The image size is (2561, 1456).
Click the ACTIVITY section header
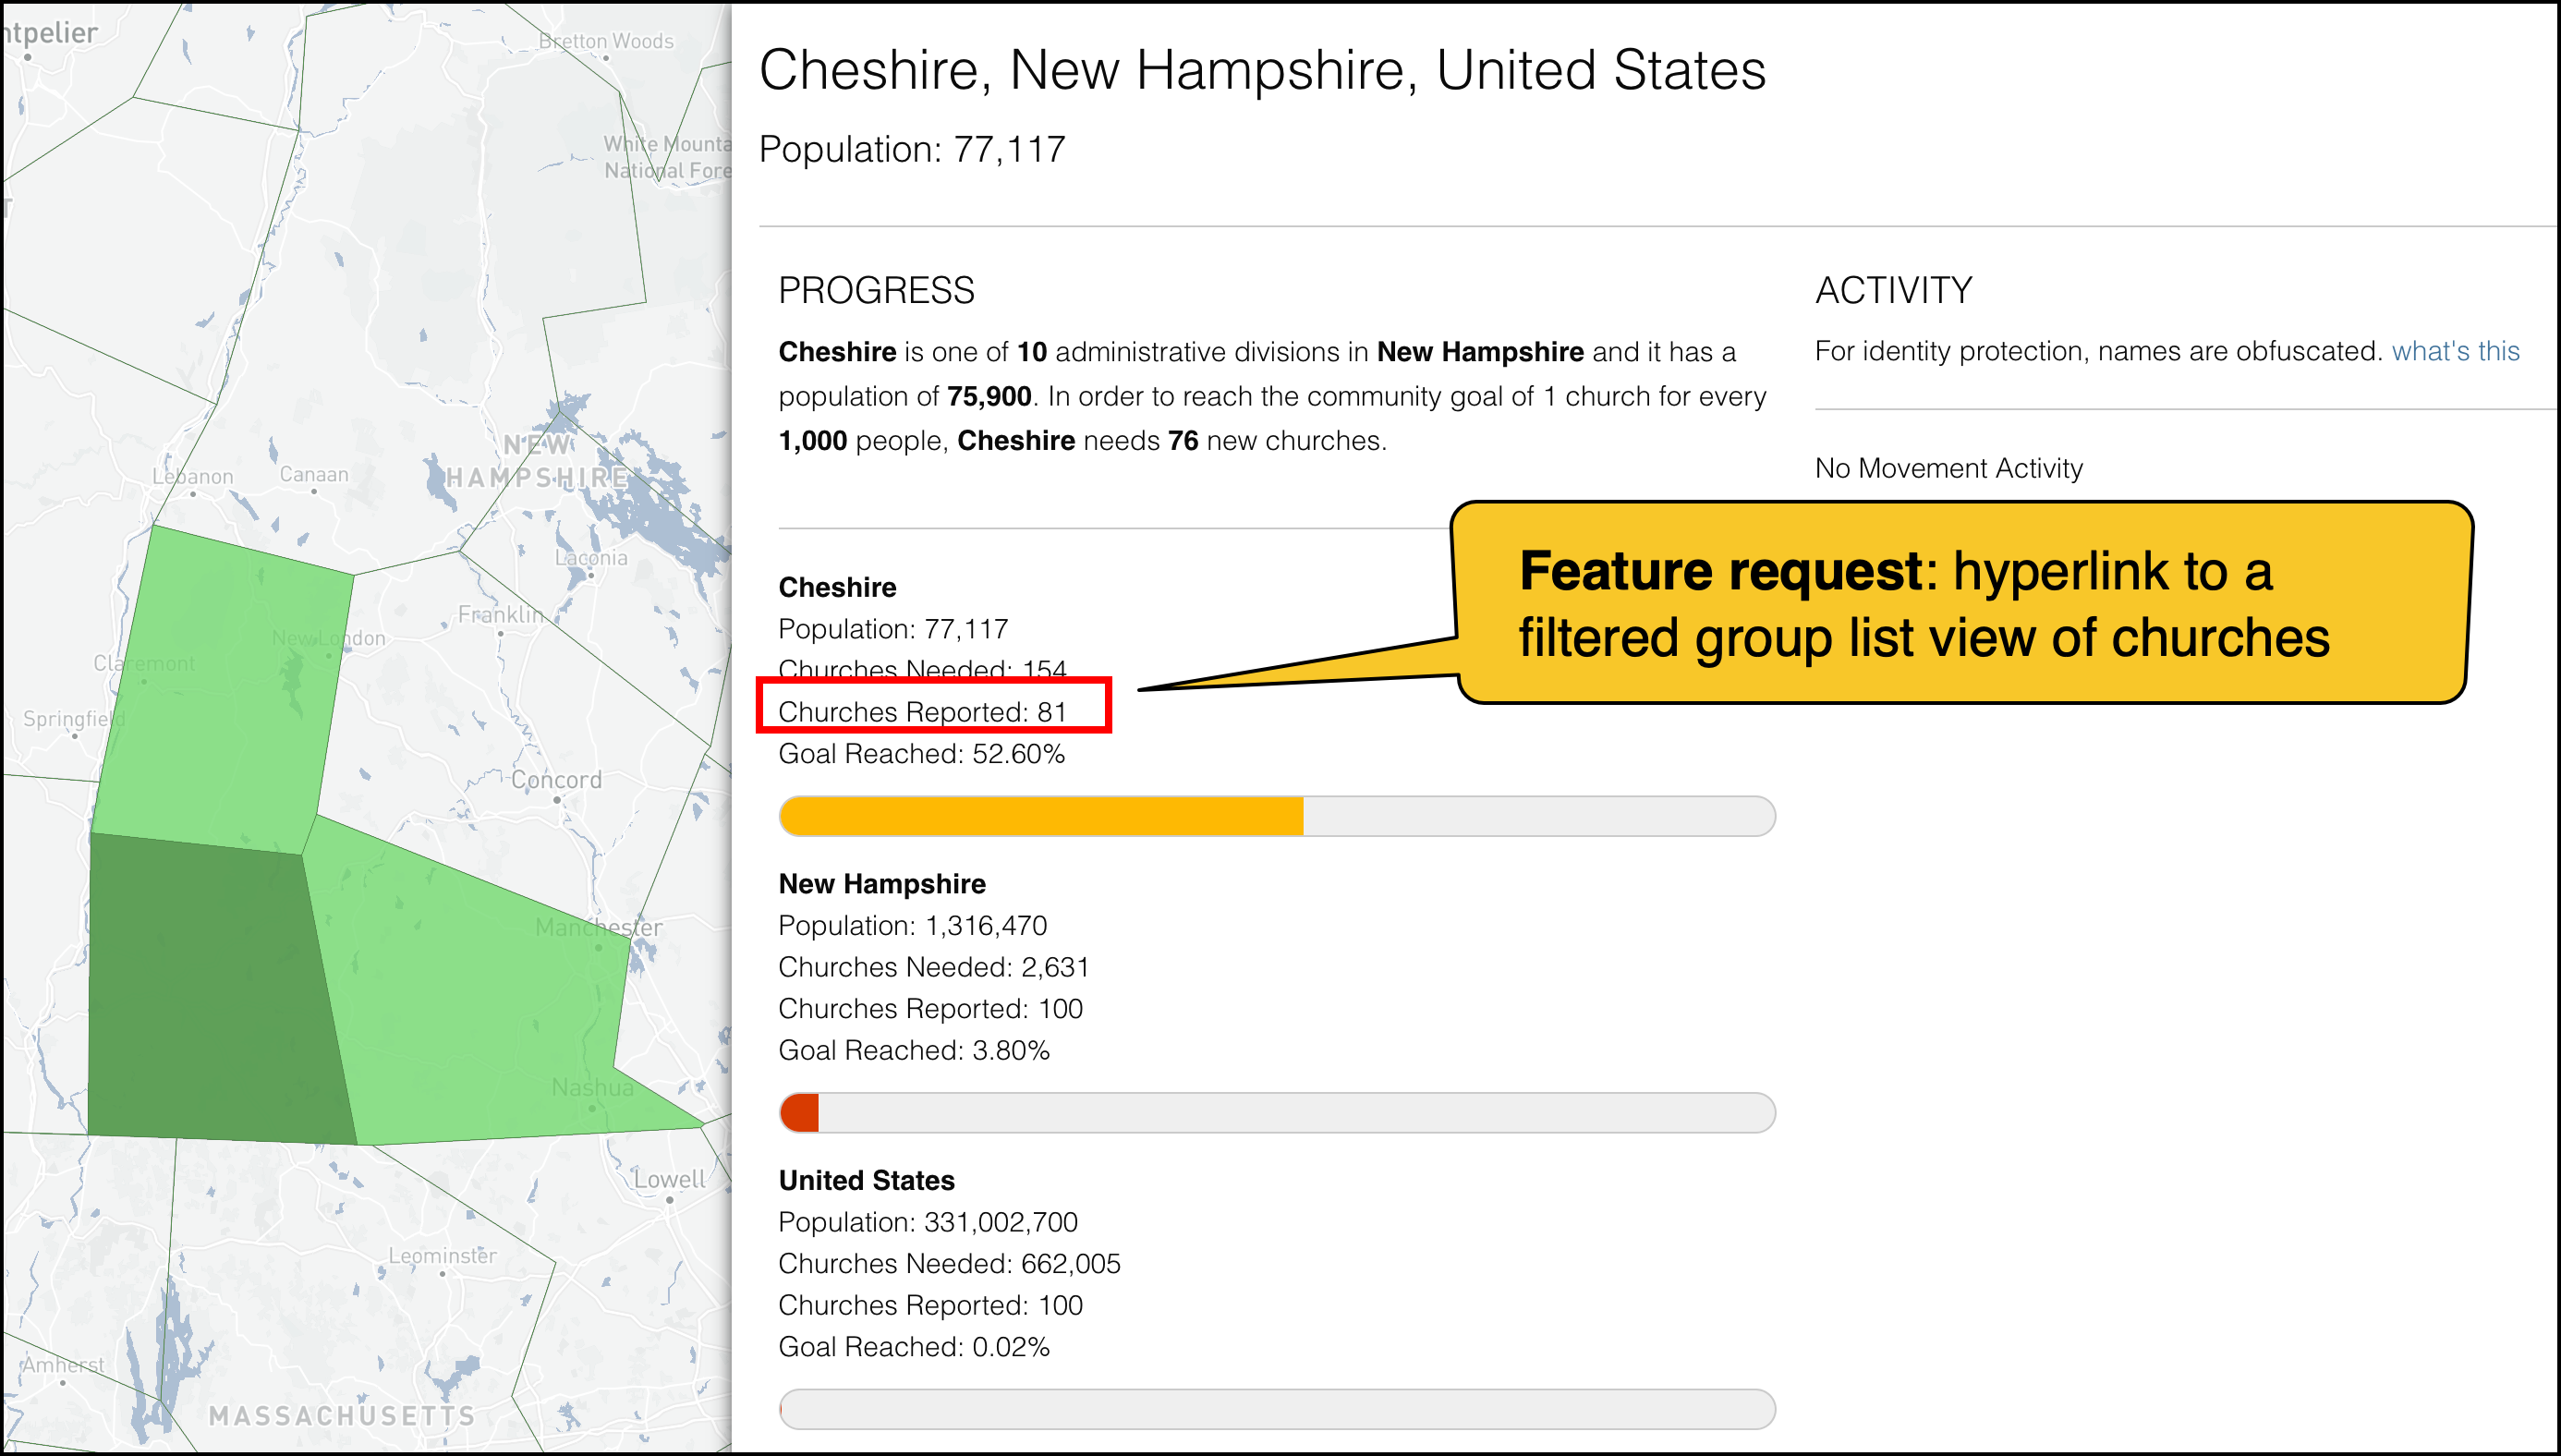tap(1893, 290)
